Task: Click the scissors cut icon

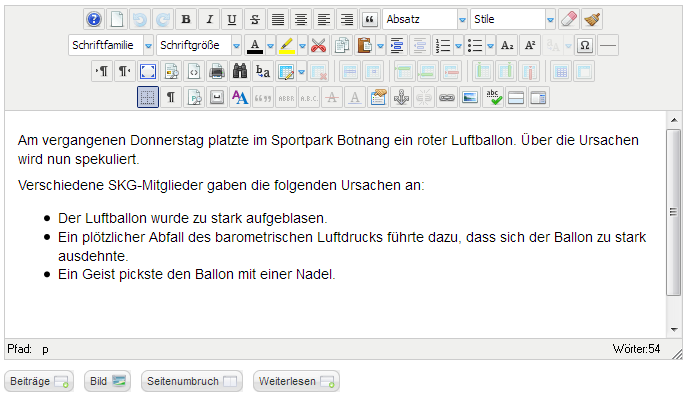Action: (319, 45)
